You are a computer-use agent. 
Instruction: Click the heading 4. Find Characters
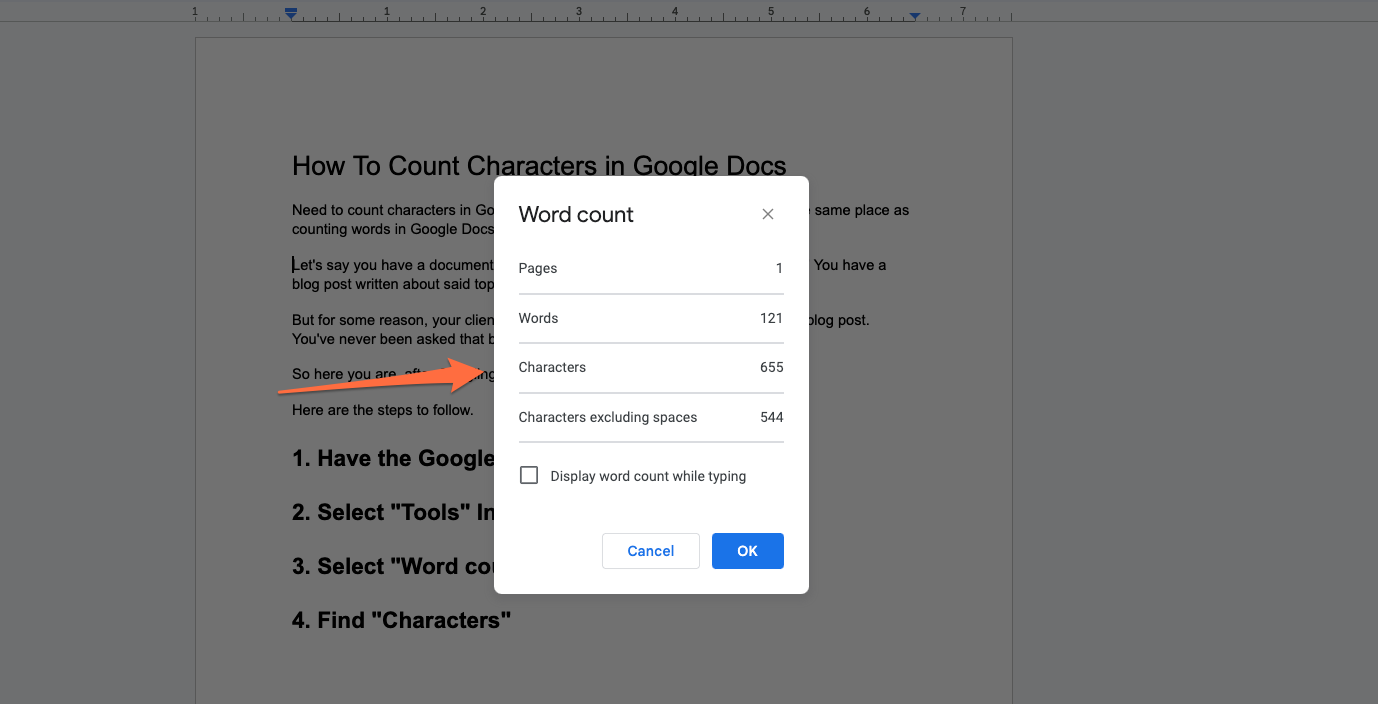pos(400,619)
